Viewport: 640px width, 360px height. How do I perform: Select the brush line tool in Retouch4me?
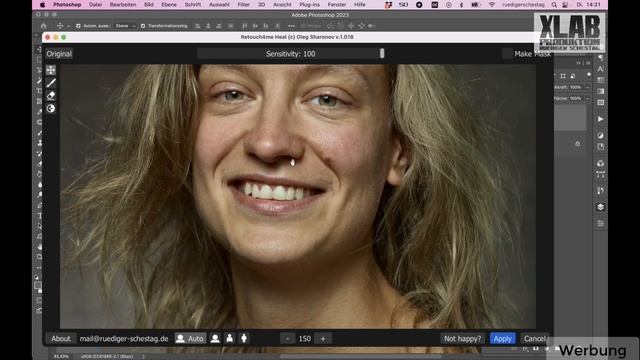click(x=51, y=83)
